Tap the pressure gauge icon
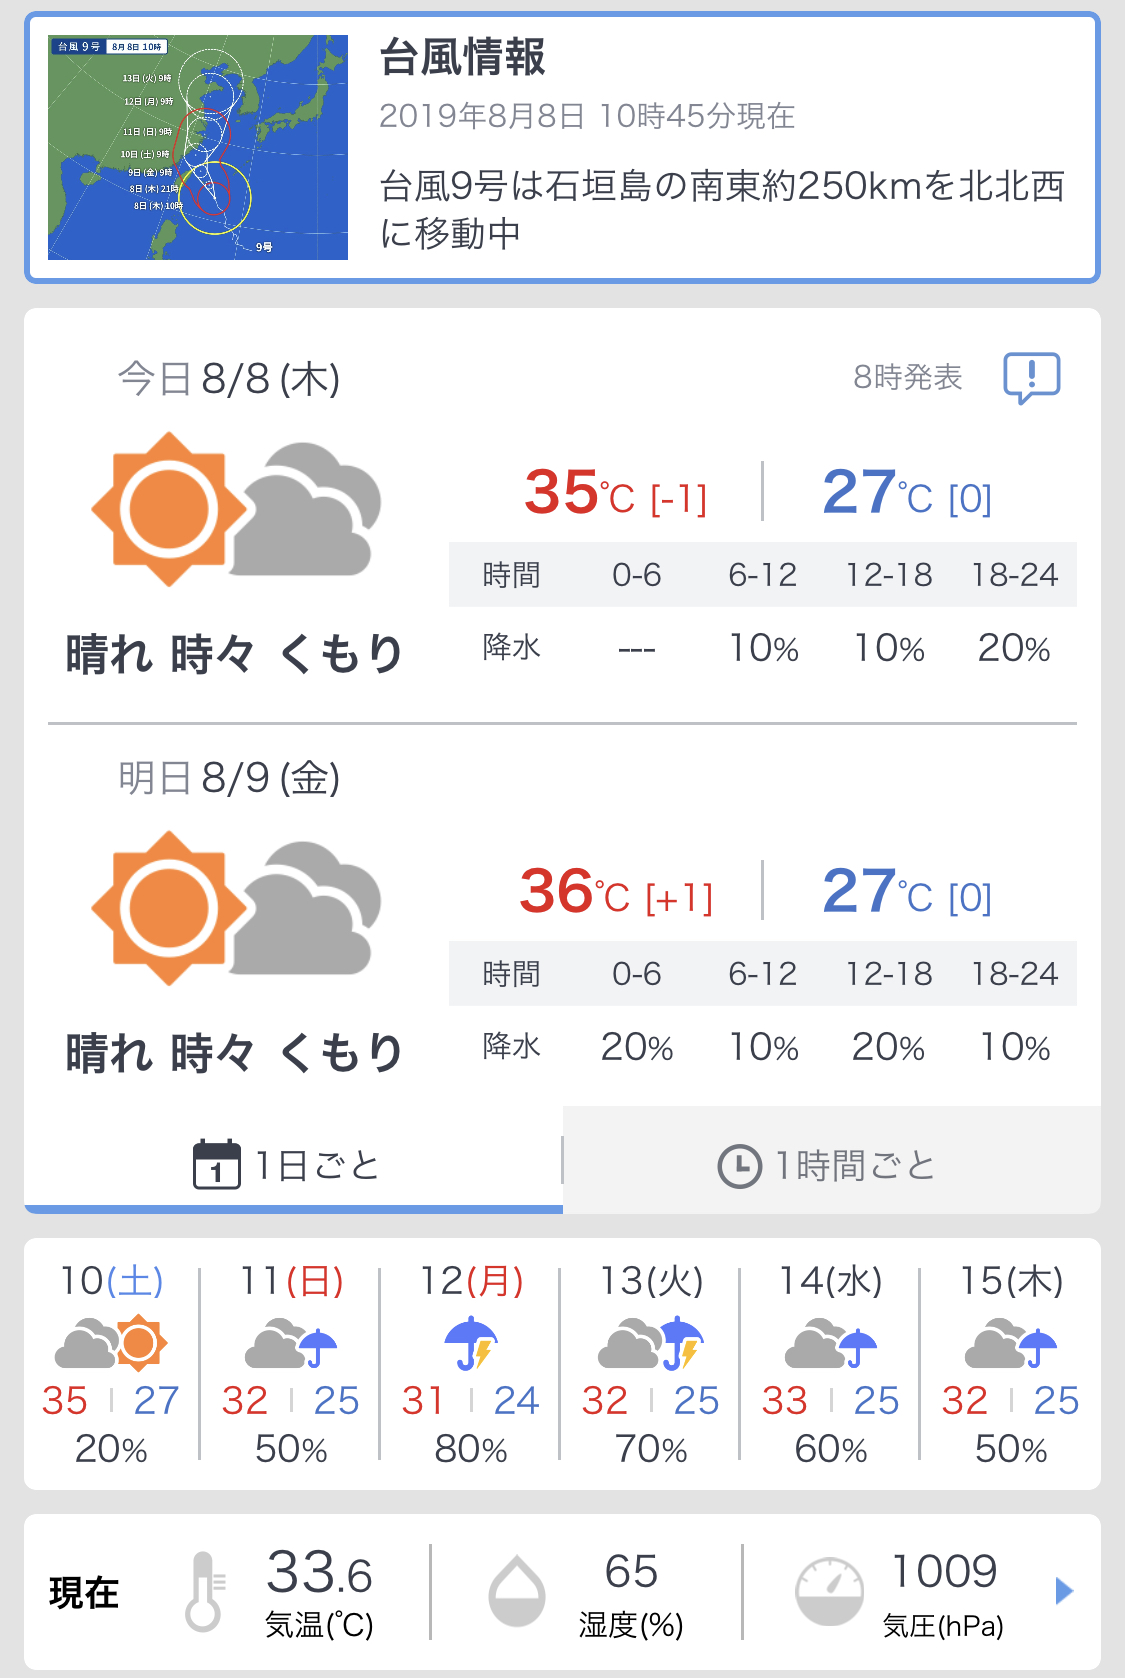The image size is (1125, 1678). coord(828,1591)
